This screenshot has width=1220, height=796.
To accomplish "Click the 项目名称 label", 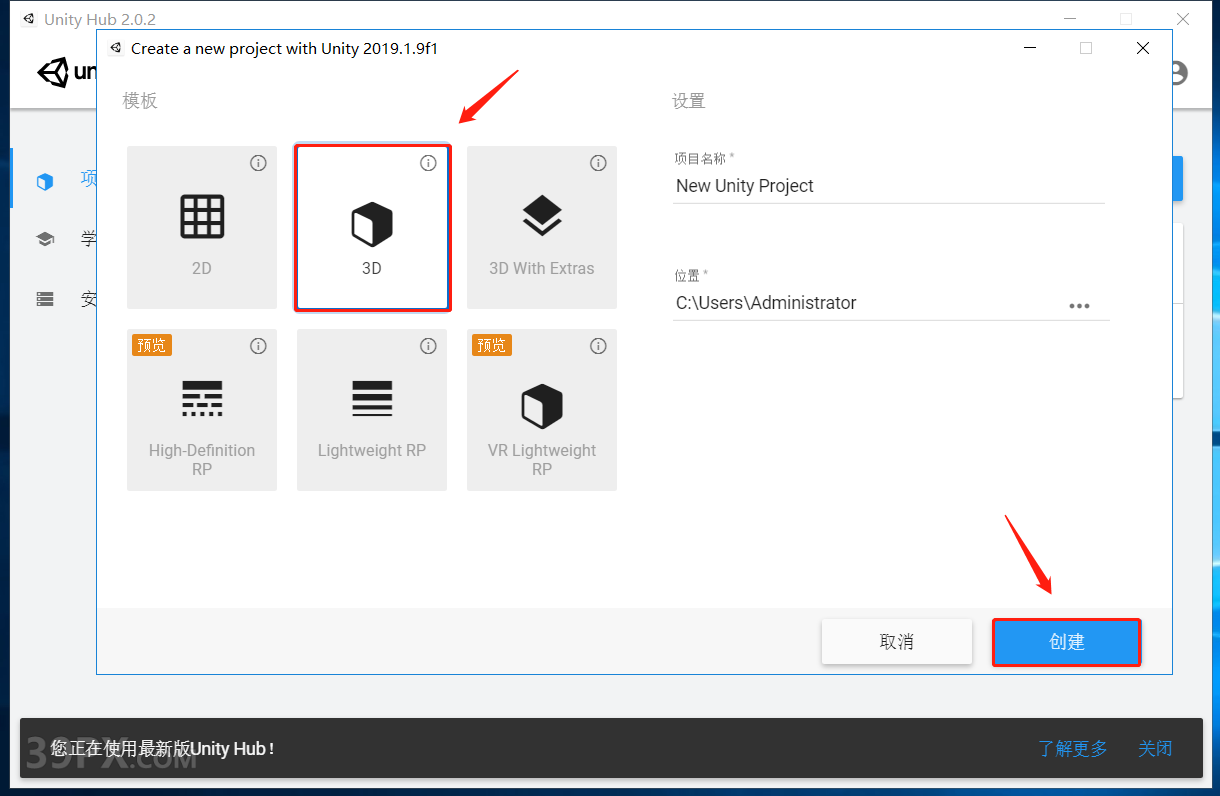I will pyautogui.click(x=702, y=158).
